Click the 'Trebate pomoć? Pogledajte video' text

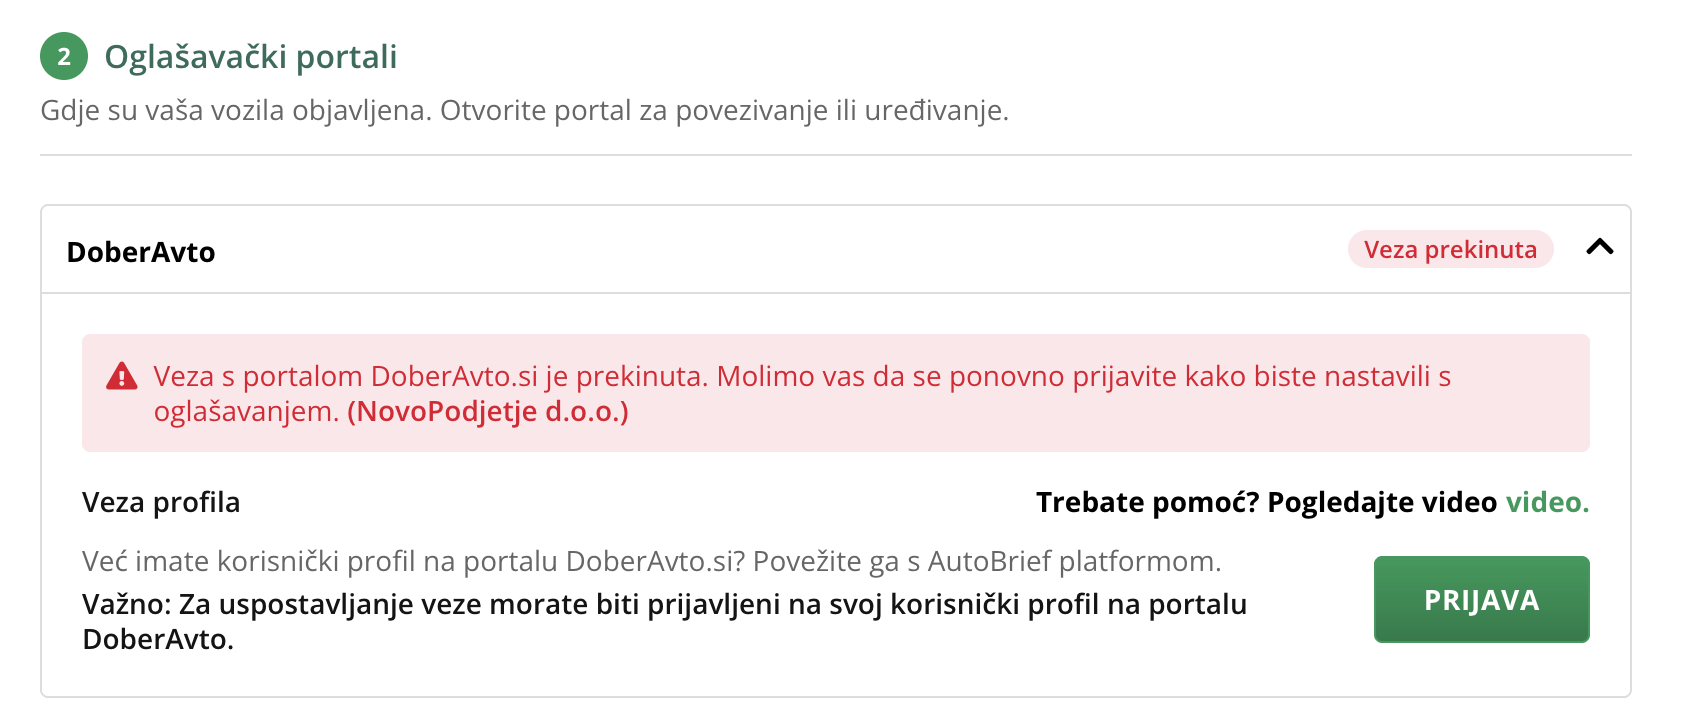click(x=1266, y=502)
